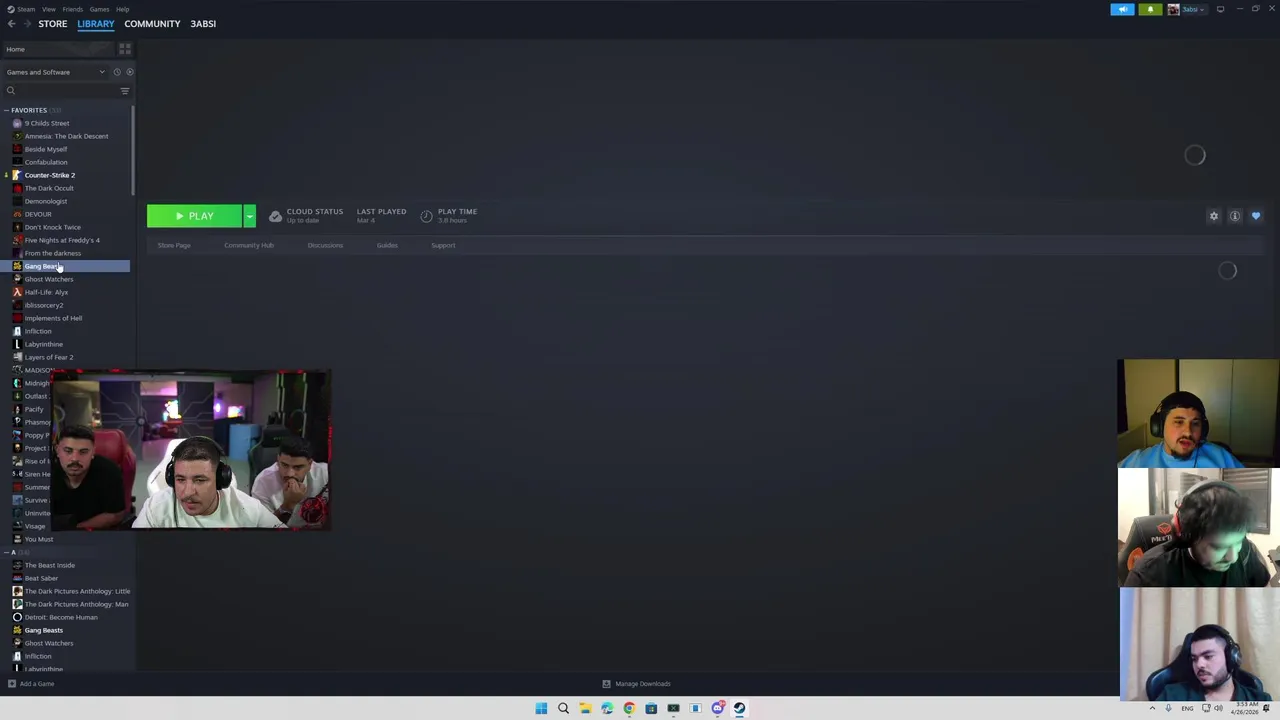Viewport: 1280px width, 720px height.
Task: Open the Guides link
Action: tap(387, 245)
